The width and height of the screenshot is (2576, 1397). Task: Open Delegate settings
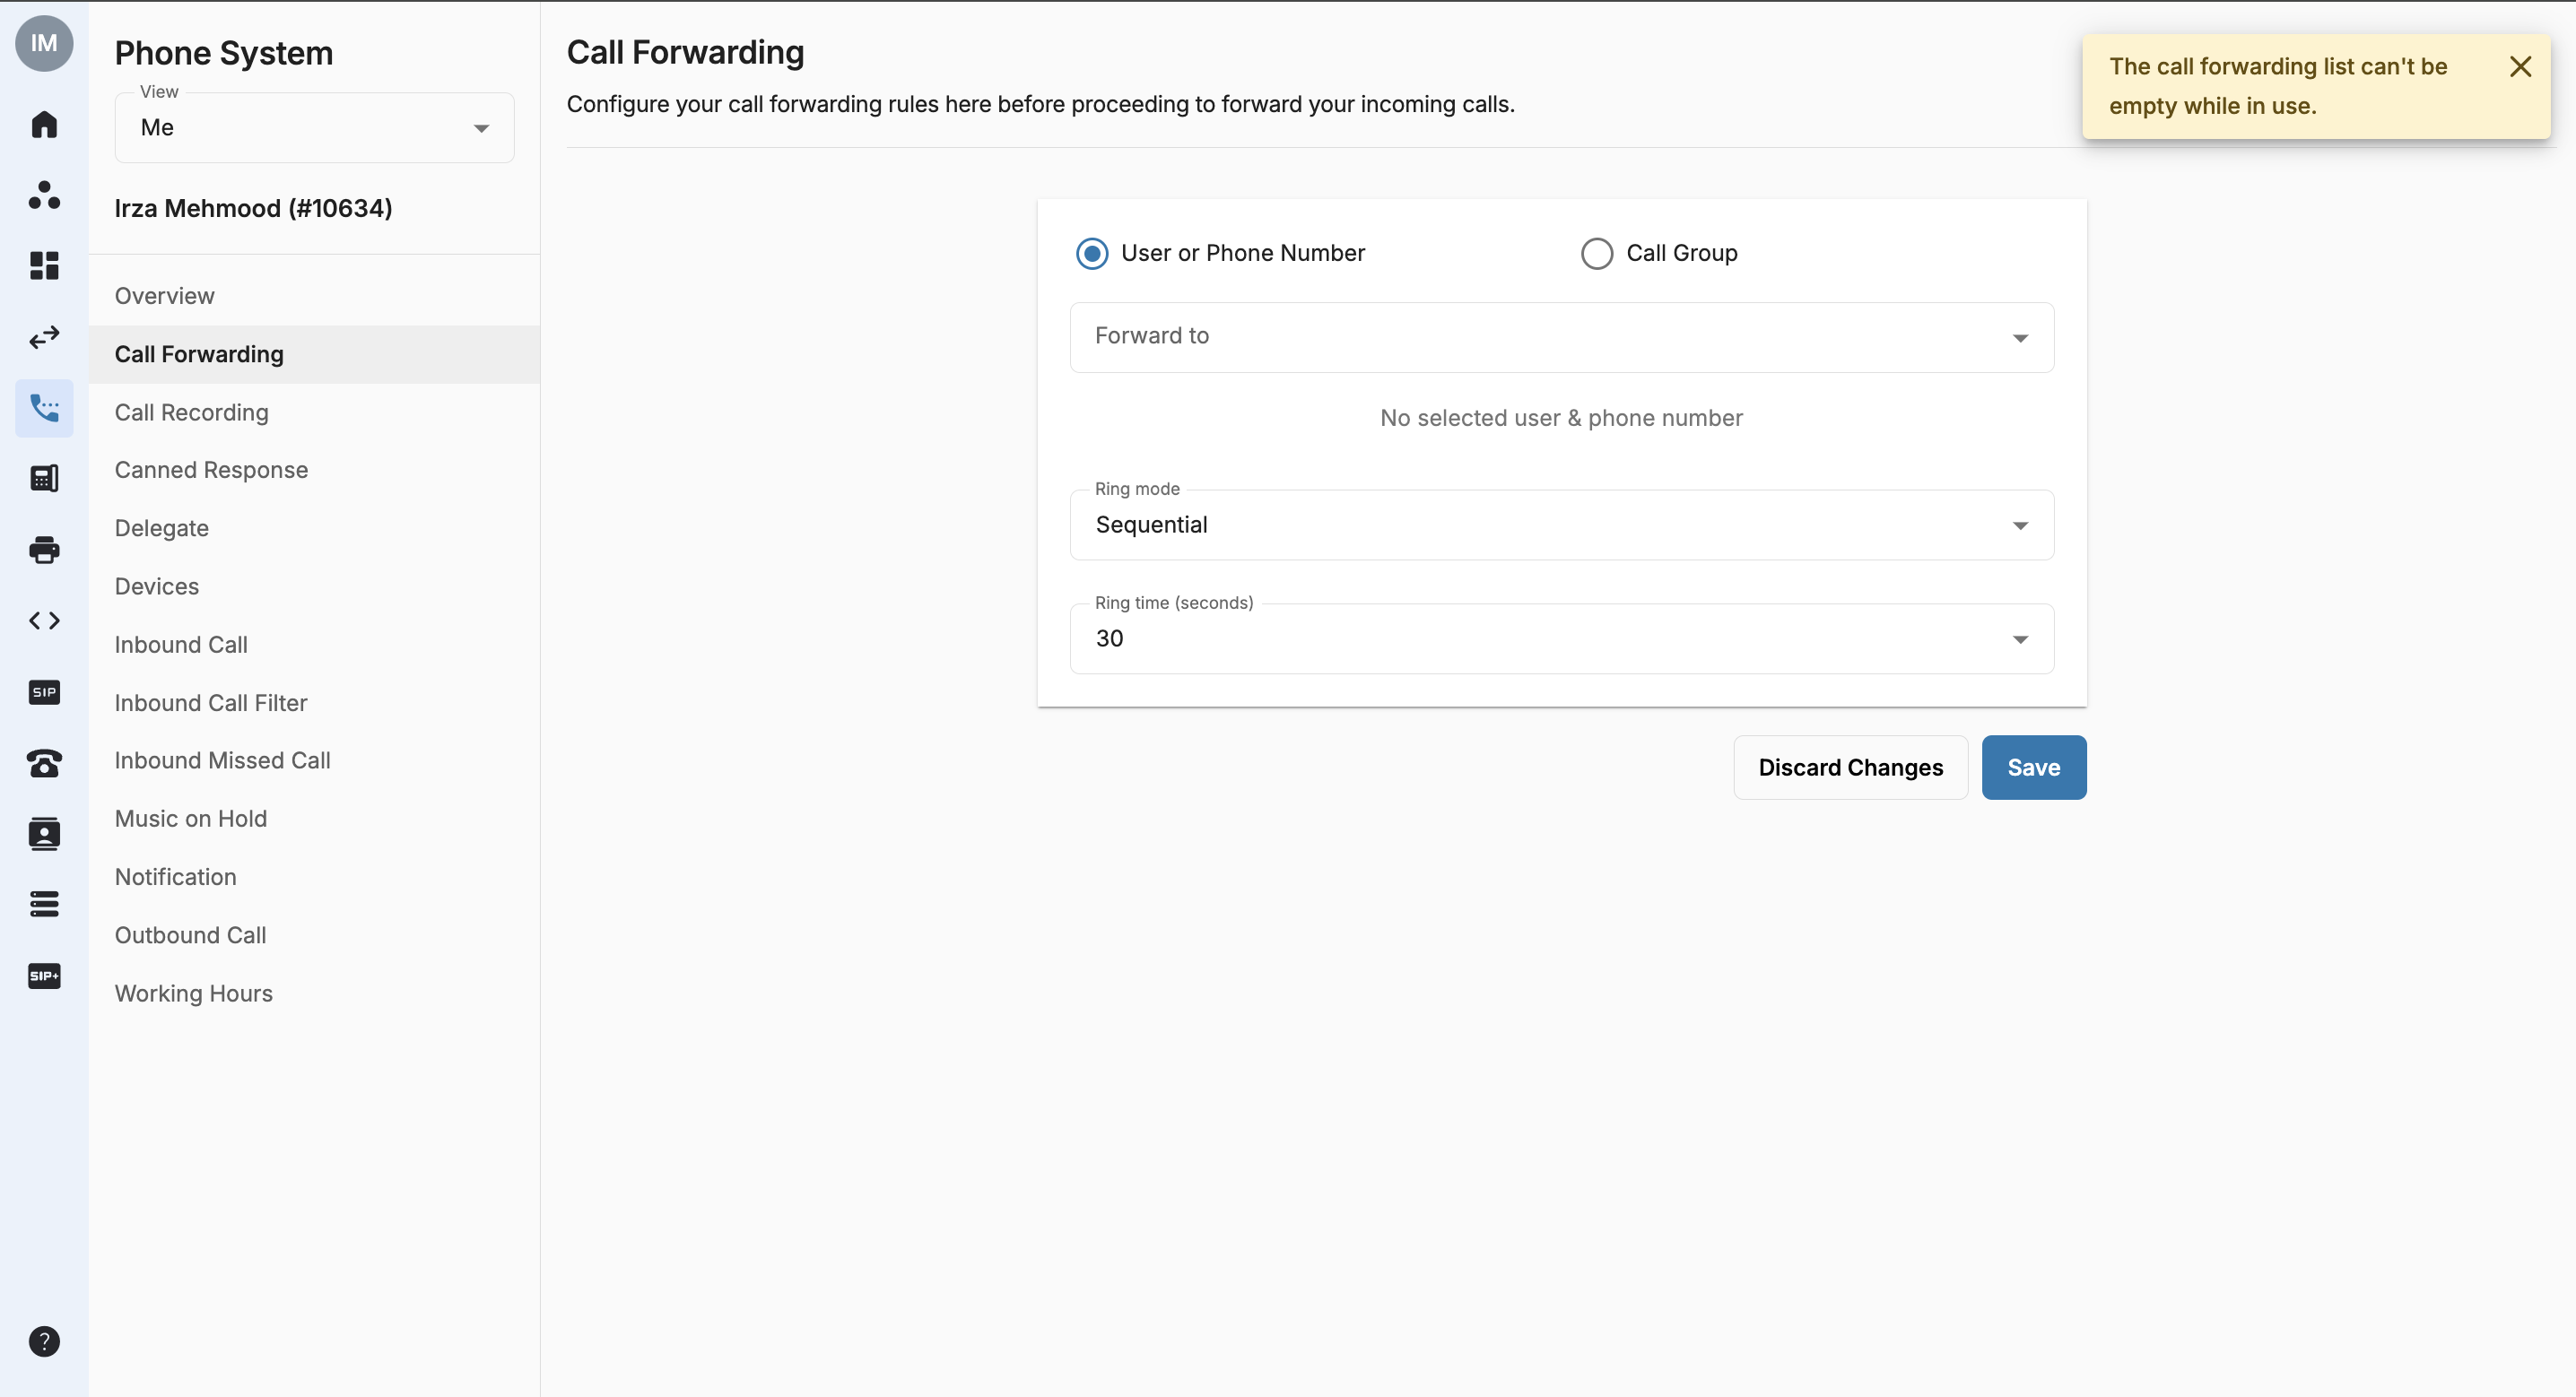pos(314,528)
